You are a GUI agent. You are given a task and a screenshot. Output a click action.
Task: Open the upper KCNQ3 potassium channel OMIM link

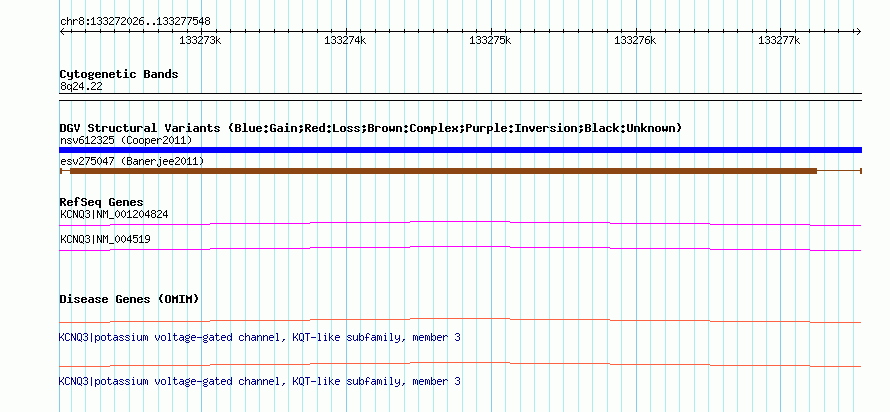(259, 338)
